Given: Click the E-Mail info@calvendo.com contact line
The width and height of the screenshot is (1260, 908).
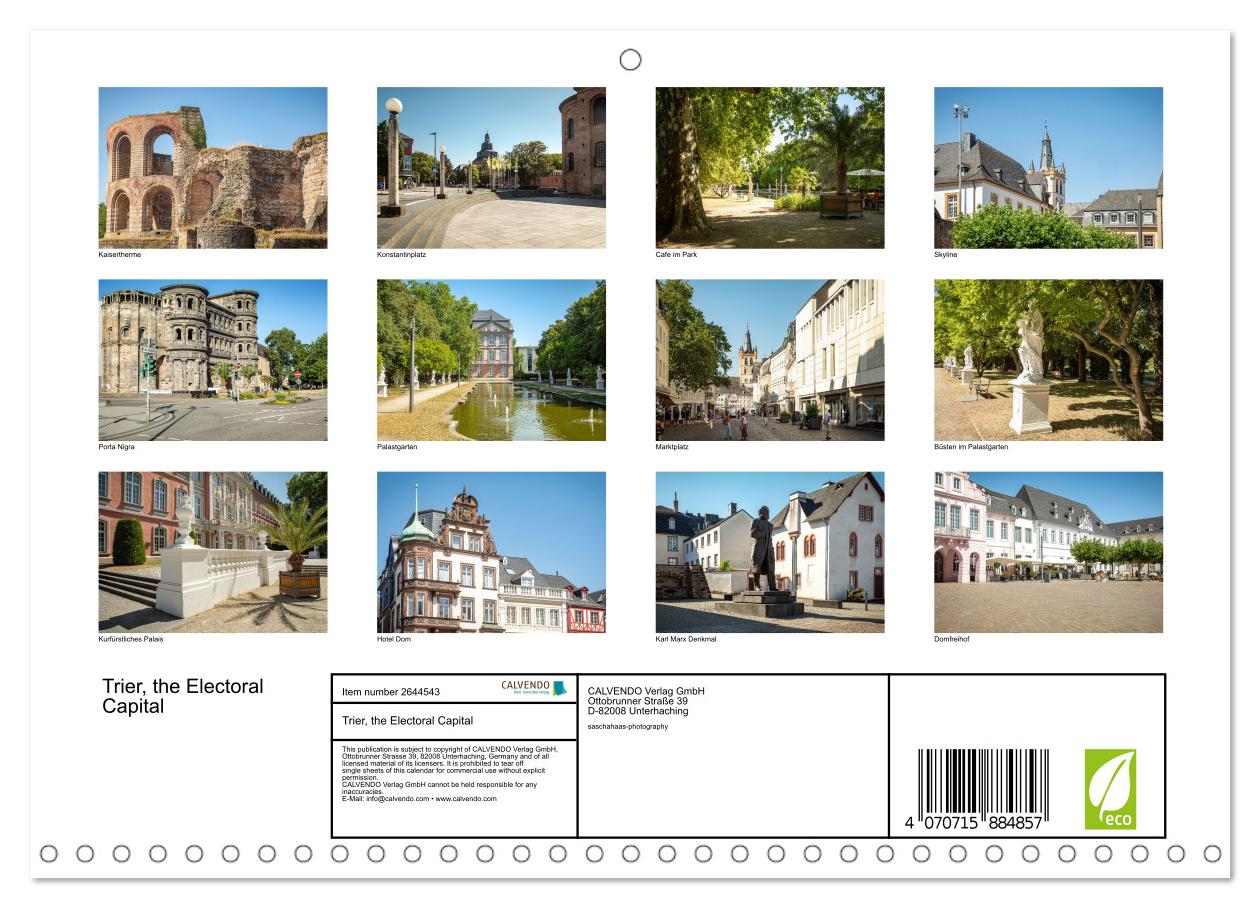Looking at the screenshot, I should point(419,799).
